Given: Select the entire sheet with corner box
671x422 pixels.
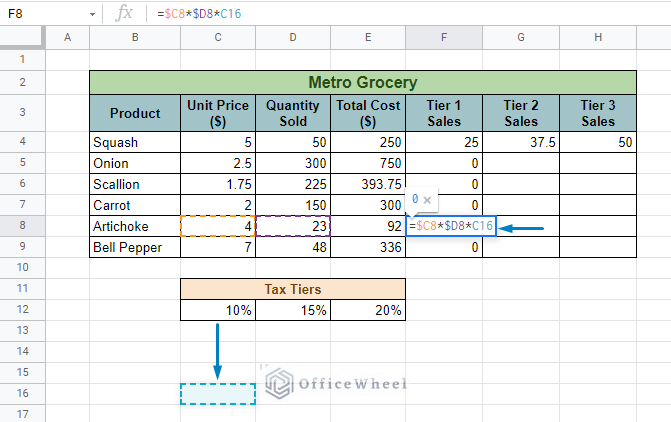Looking at the screenshot, I should tap(22, 37).
